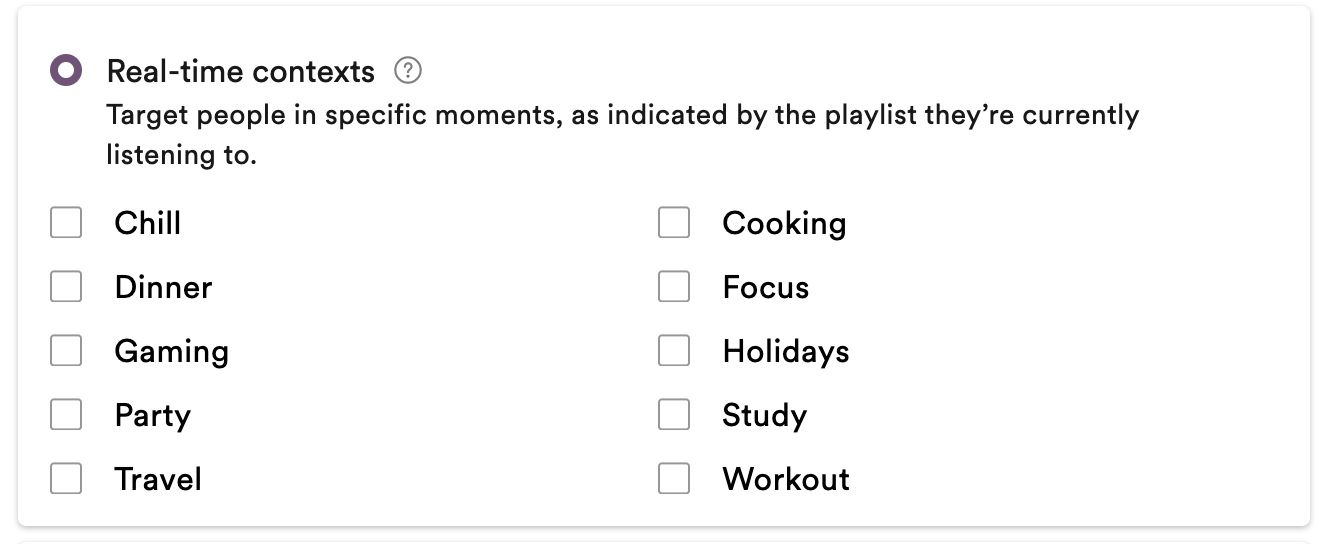Click the 'Real-time contexts' heading text

tap(241, 71)
